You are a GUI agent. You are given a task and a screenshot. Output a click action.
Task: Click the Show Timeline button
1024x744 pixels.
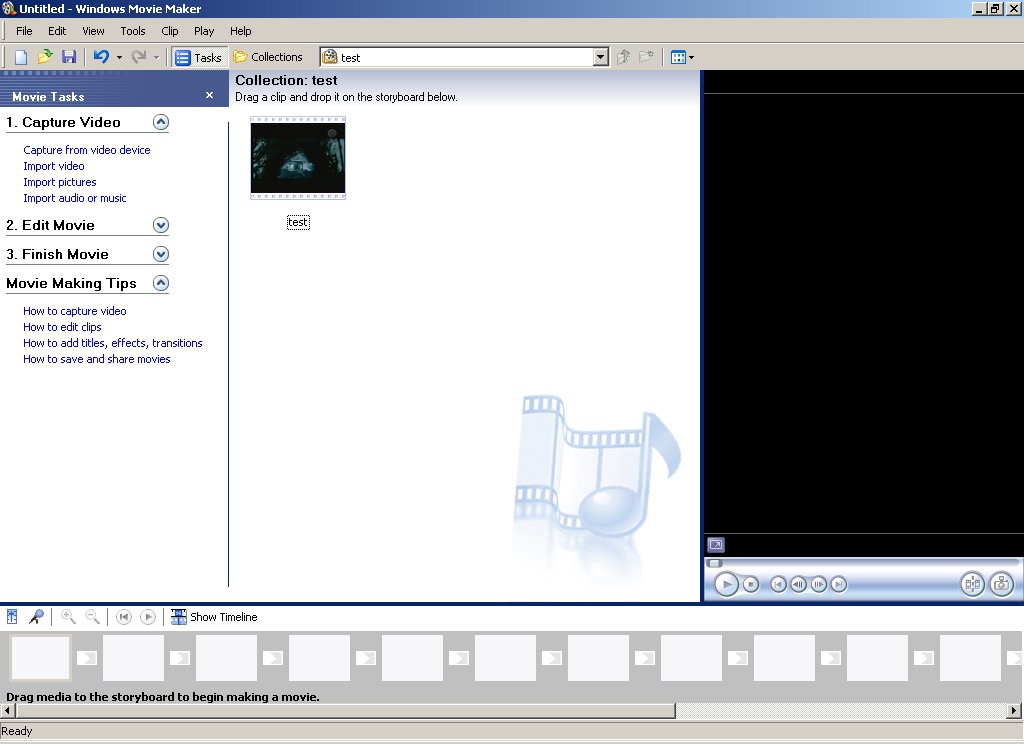pyautogui.click(x=214, y=617)
